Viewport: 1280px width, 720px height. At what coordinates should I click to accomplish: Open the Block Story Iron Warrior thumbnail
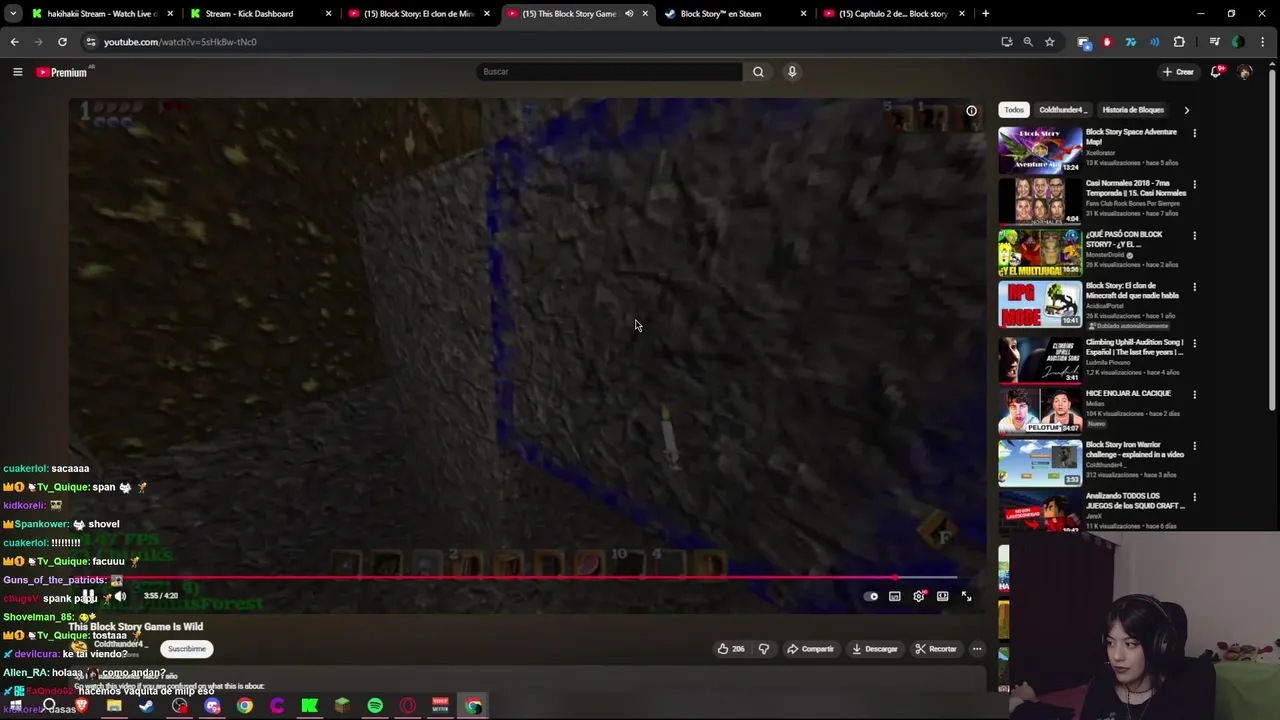coord(1040,462)
